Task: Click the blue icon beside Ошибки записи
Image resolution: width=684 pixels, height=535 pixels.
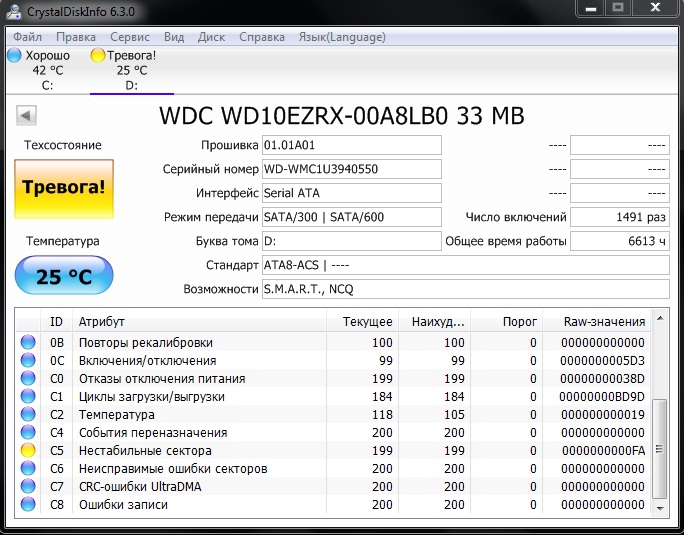Action: pyautogui.click(x=28, y=505)
